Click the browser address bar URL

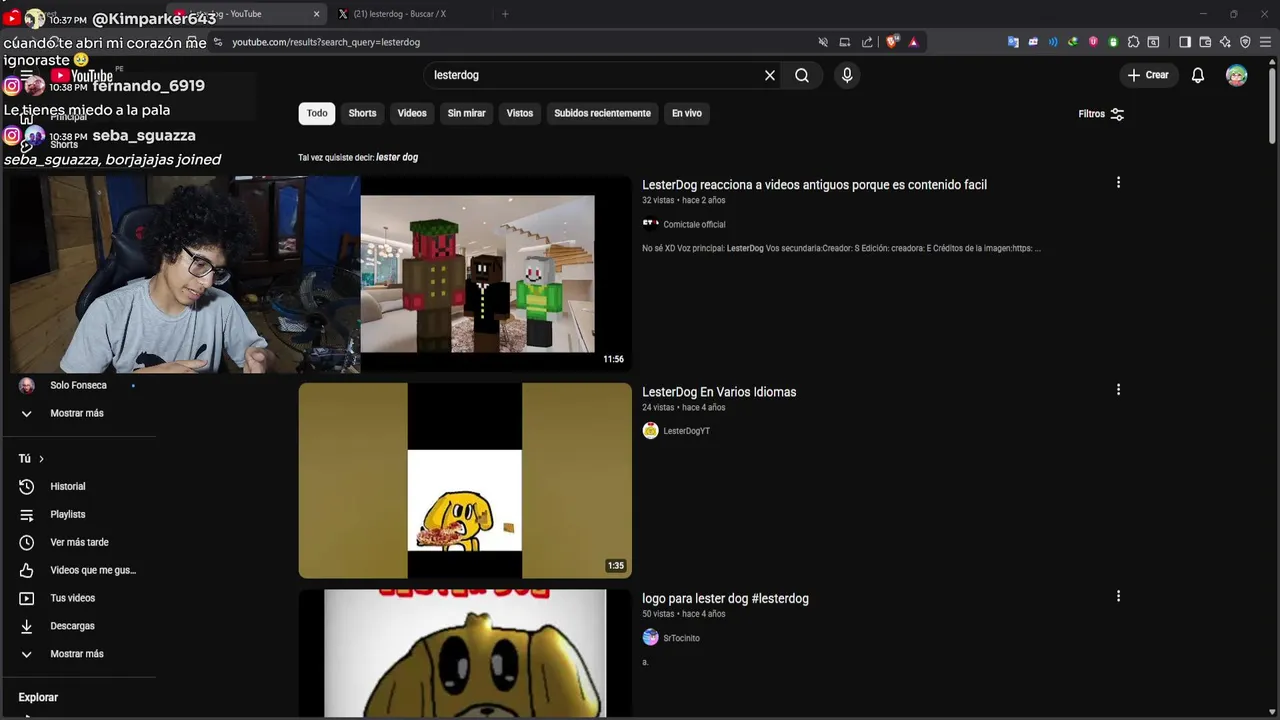tap(326, 42)
